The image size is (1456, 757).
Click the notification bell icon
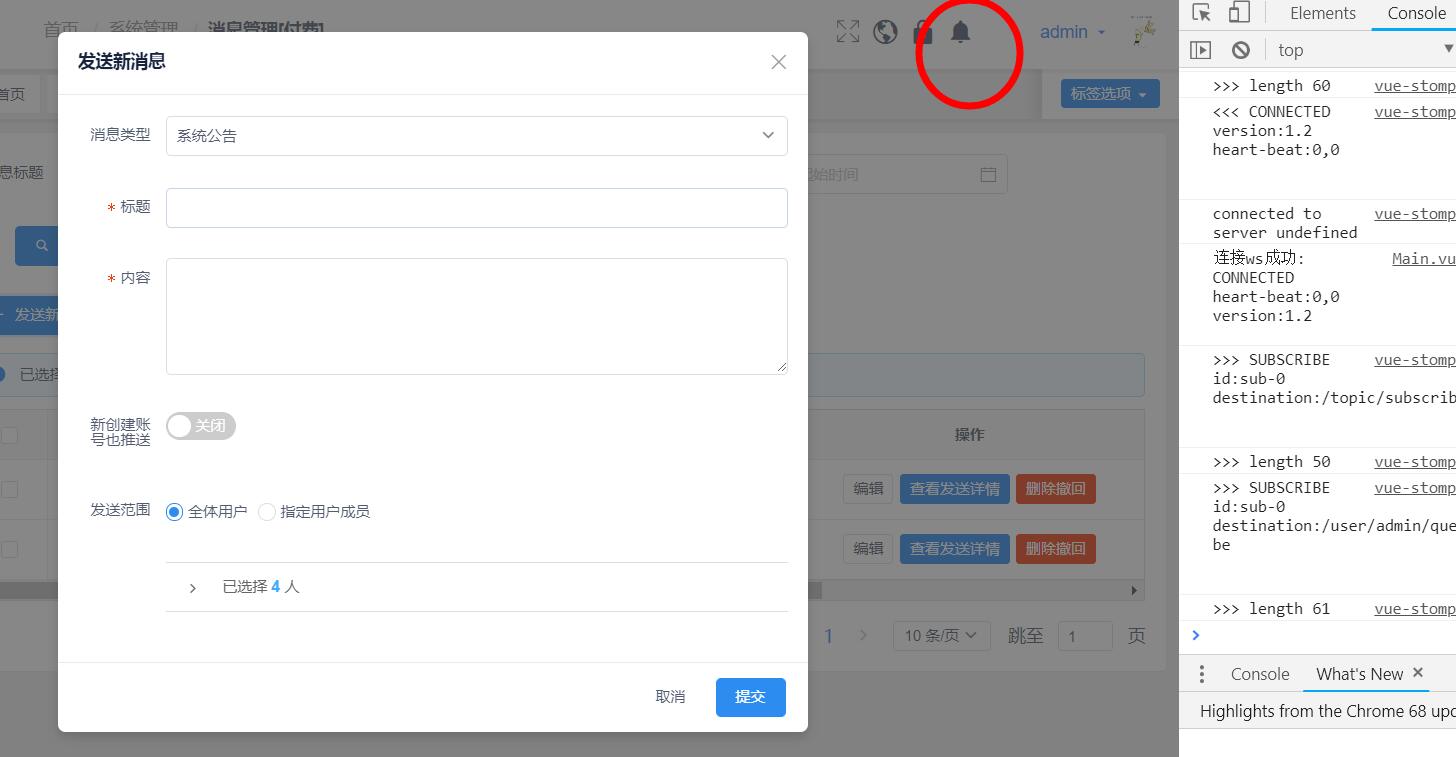click(x=960, y=32)
